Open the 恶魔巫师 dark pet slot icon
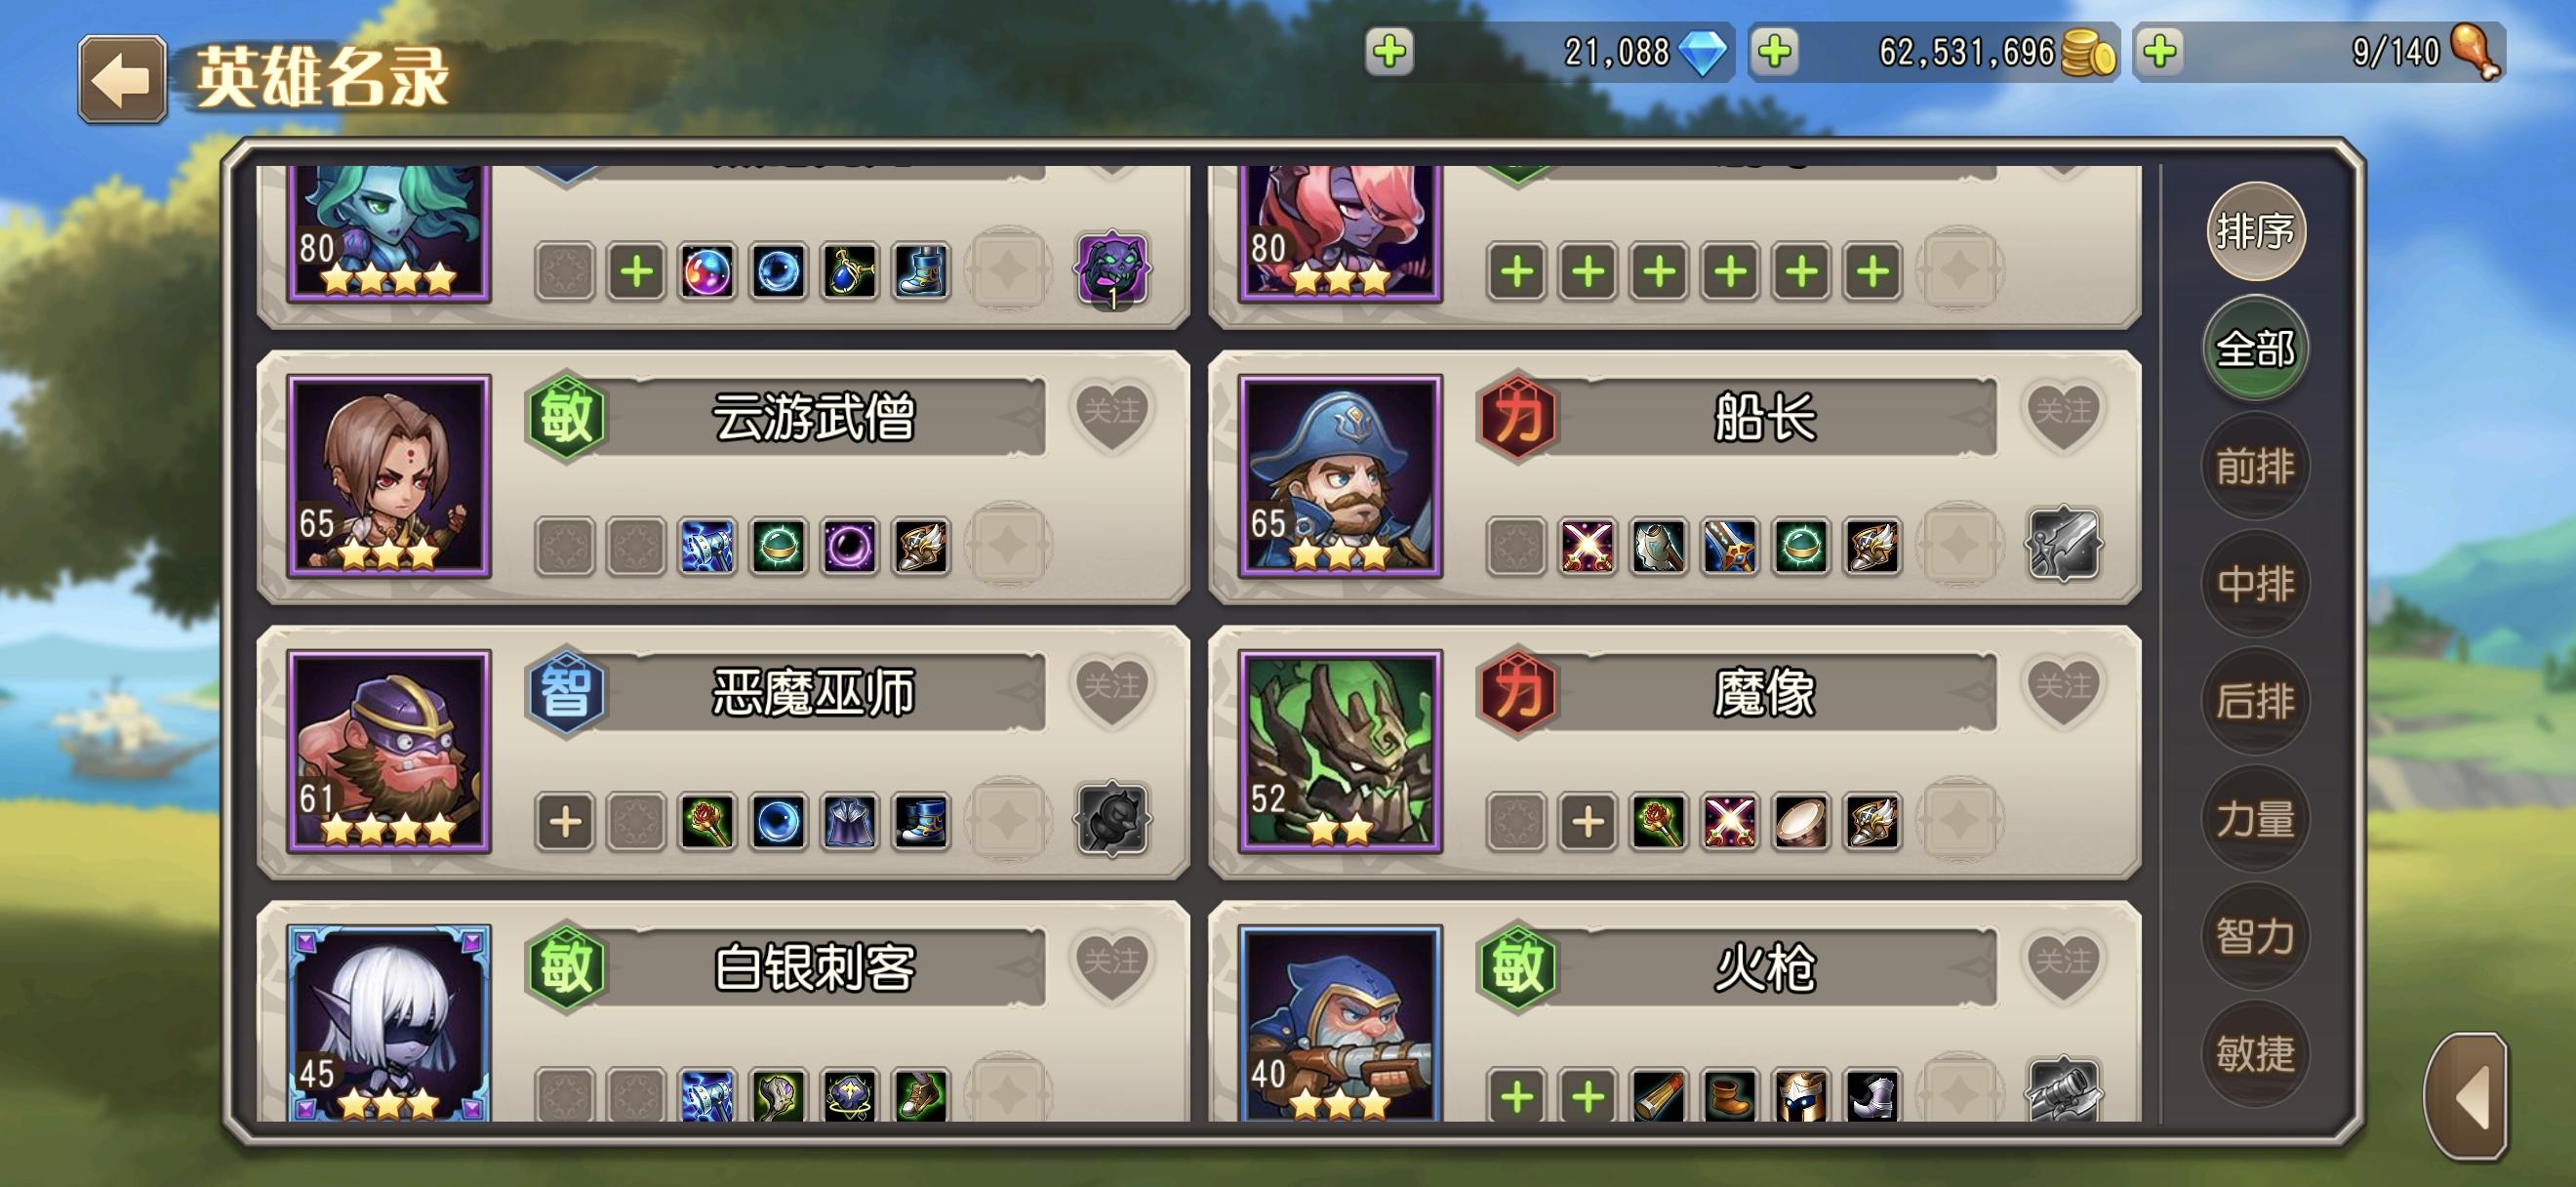 1111,820
